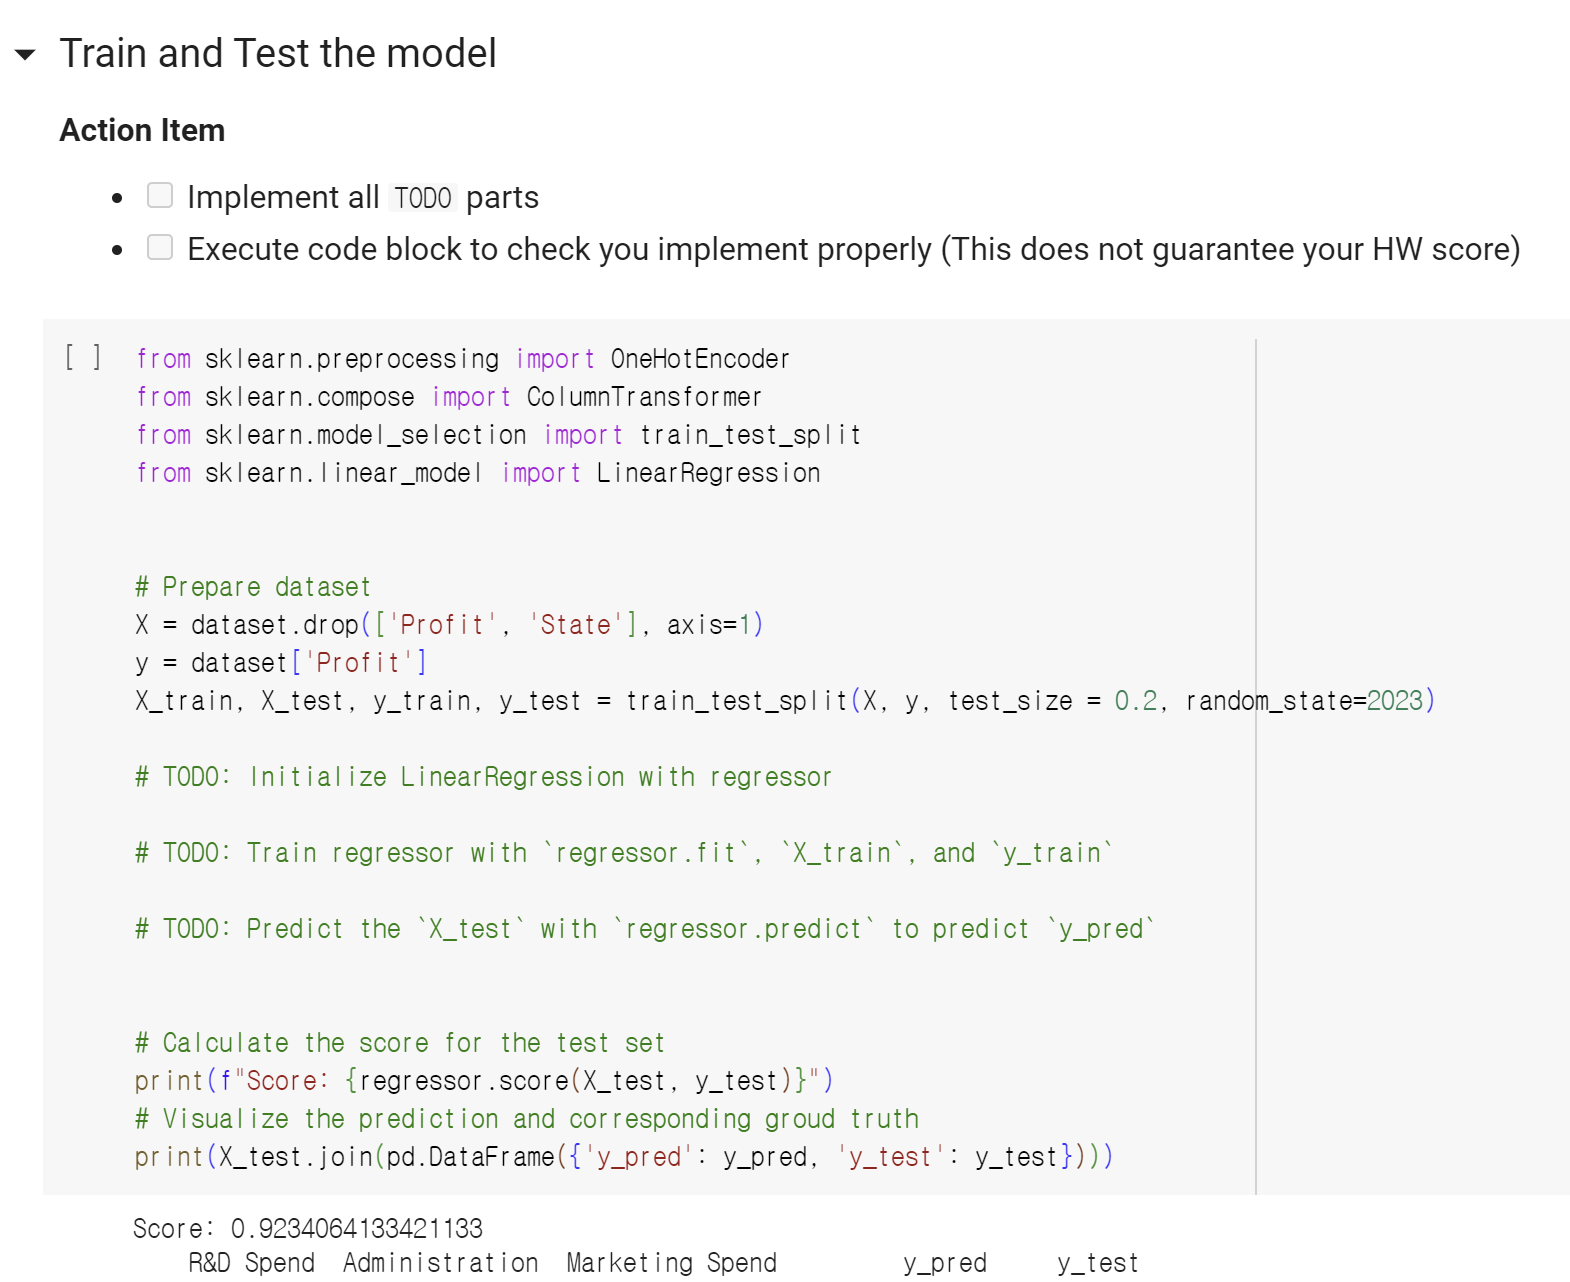1570x1282 pixels.
Task: Click the X_test.join print statement
Action: [624, 1156]
